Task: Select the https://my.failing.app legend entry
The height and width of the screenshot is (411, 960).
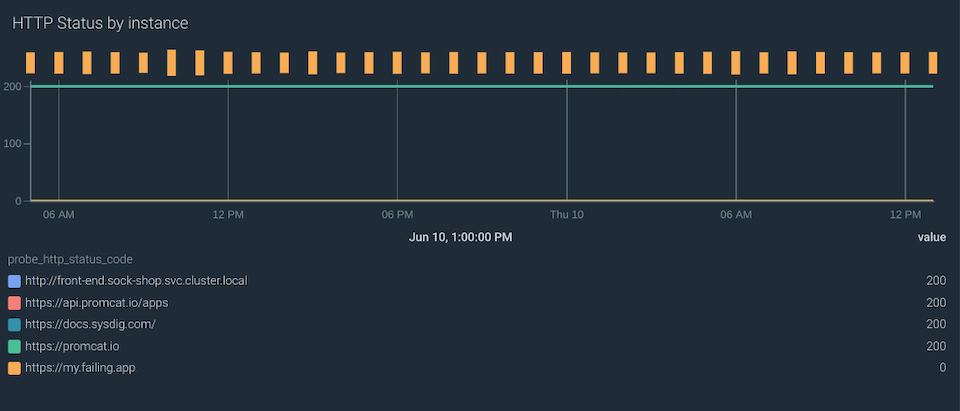Action: (80, 368)
